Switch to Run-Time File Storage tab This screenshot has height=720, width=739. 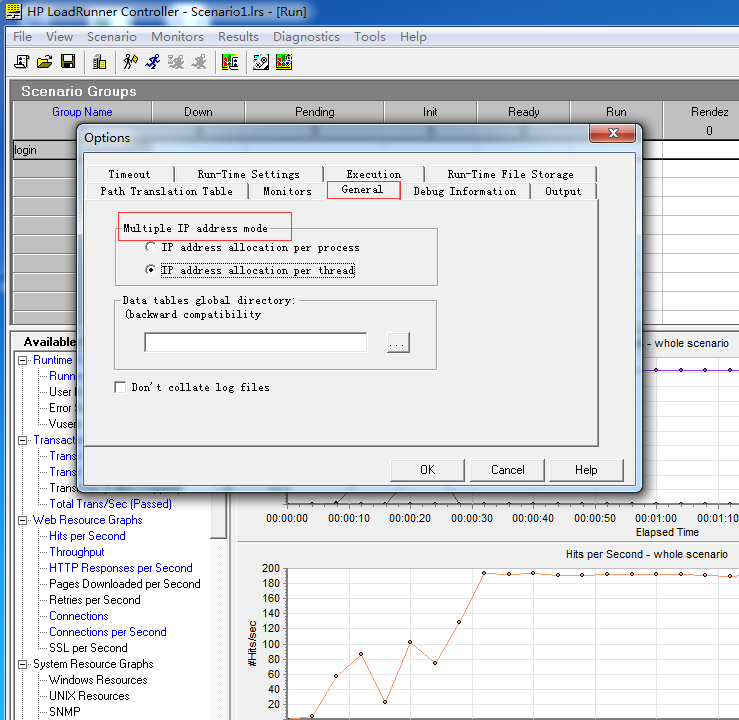[x=510, y=174]
